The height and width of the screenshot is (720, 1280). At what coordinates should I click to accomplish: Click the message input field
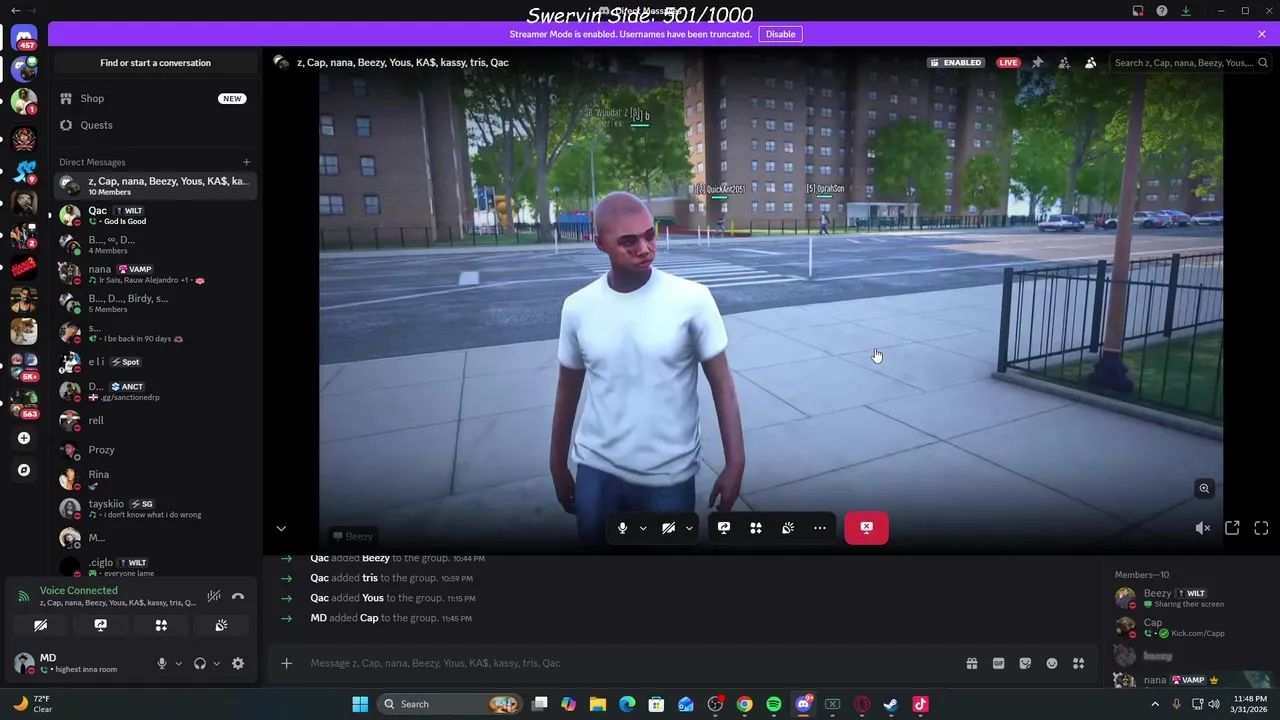[x=630, y=663]
